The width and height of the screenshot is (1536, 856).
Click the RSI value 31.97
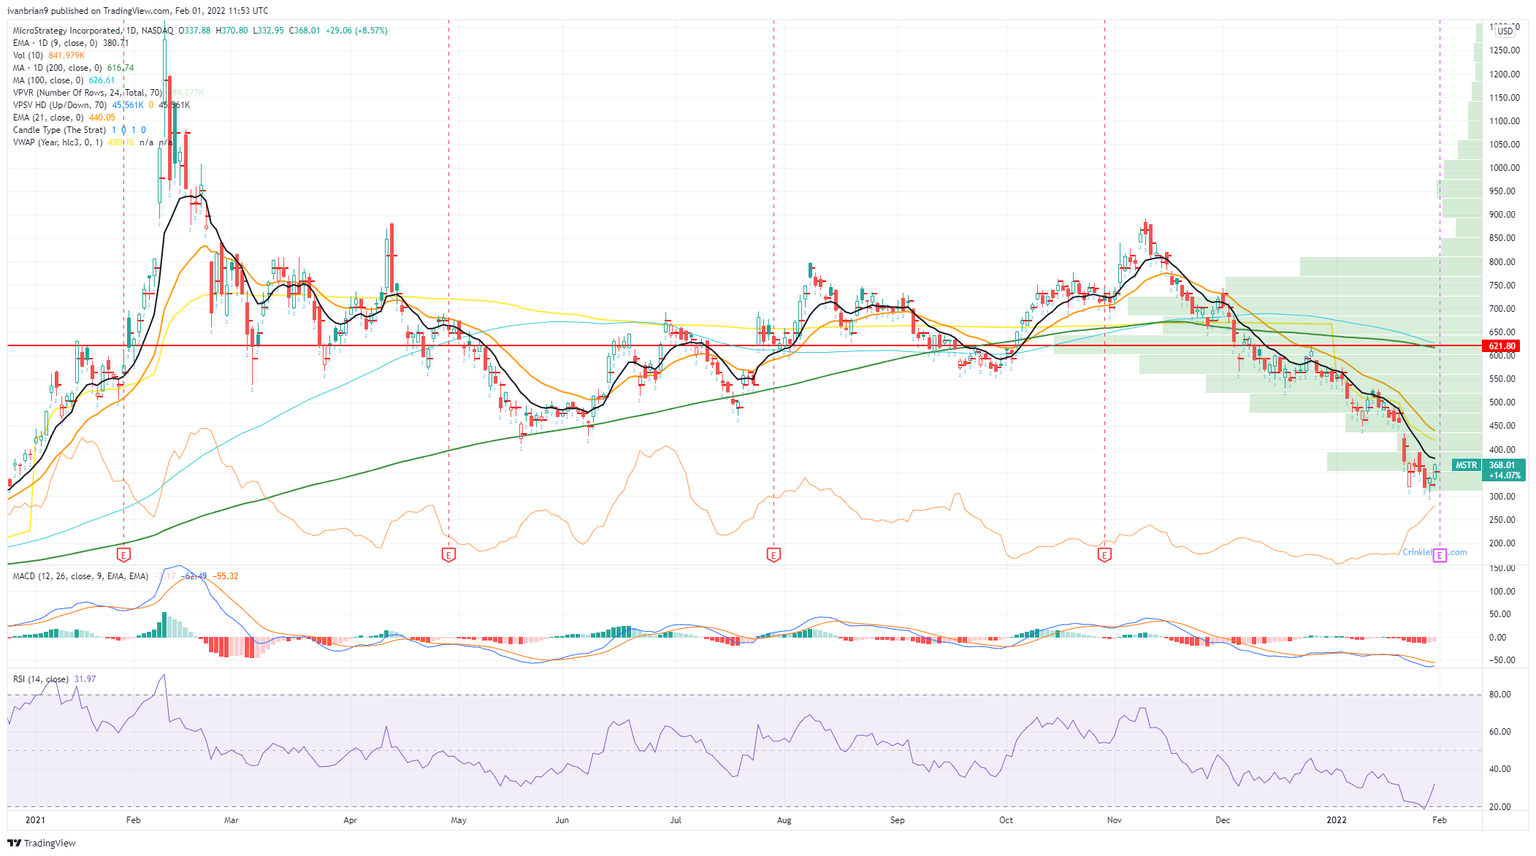85,679
